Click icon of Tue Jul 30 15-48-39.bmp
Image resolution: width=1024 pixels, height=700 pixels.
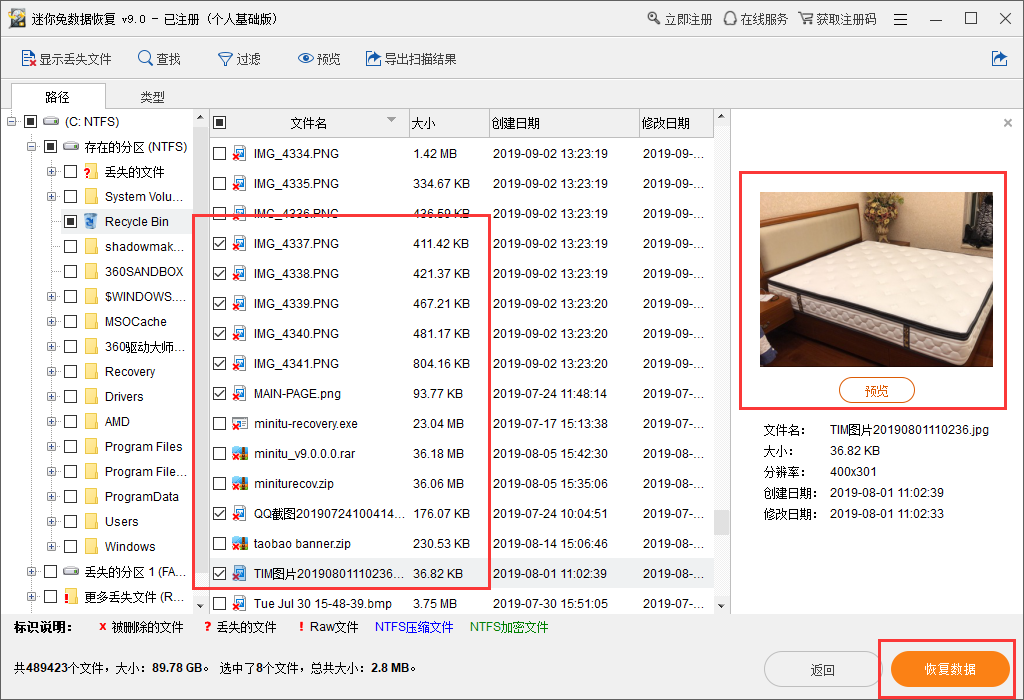click(240, 604)
